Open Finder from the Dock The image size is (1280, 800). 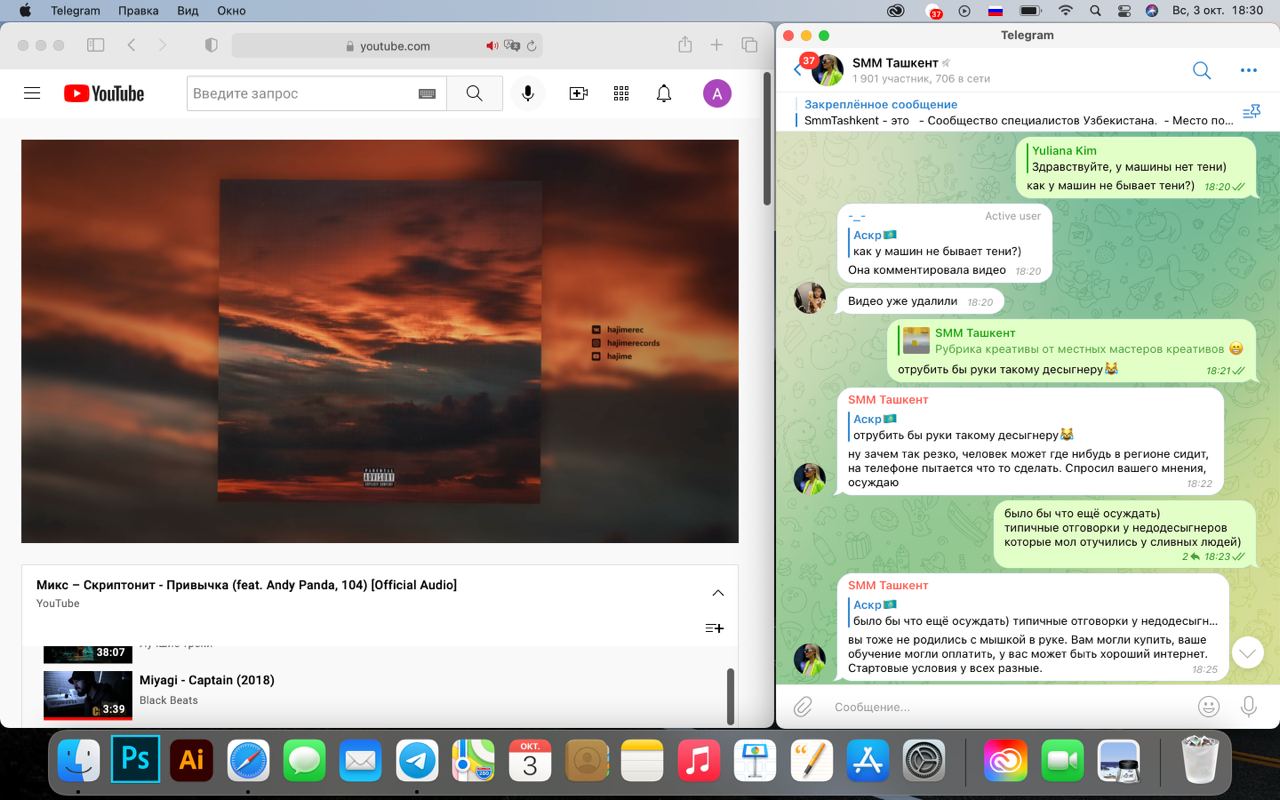click(79, 760)
